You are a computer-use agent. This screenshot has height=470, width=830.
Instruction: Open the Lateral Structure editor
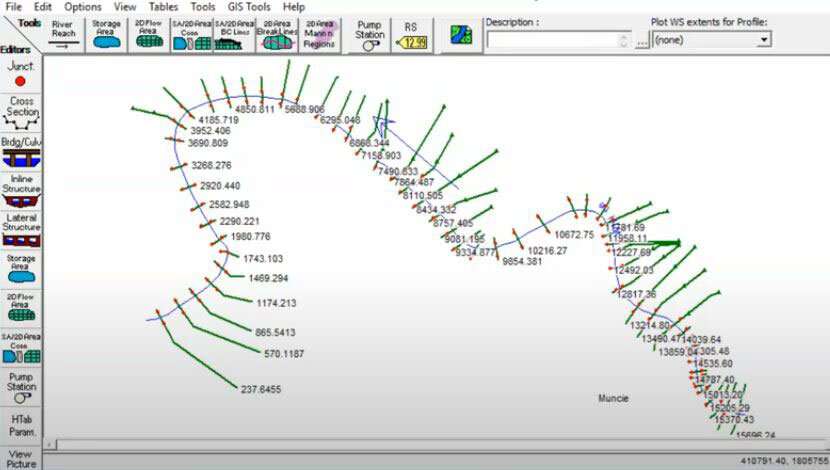tap(21, 231)
